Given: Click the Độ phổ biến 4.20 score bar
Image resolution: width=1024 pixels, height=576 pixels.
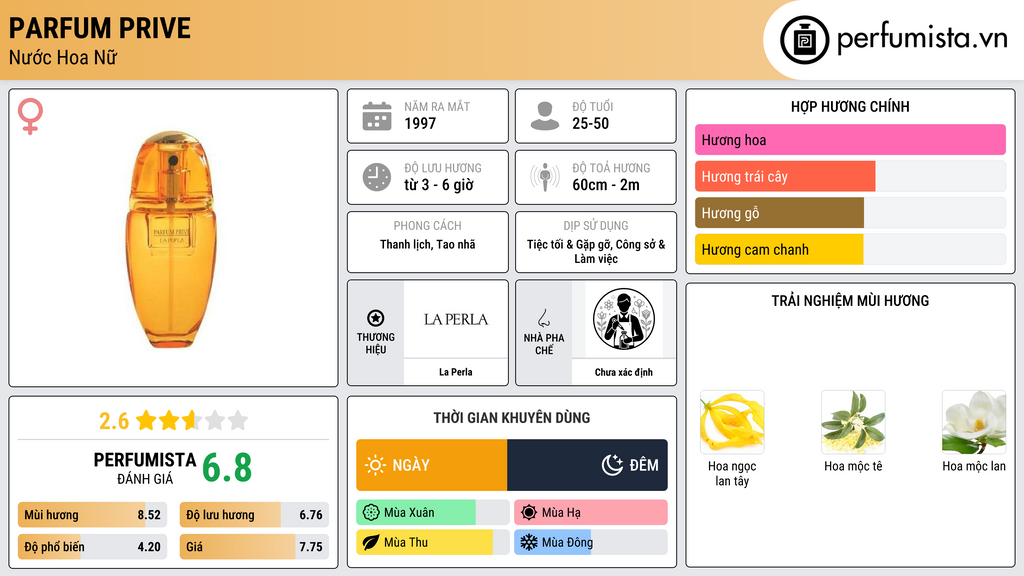Looking at the screenshot, I should [x=93, y=547].
